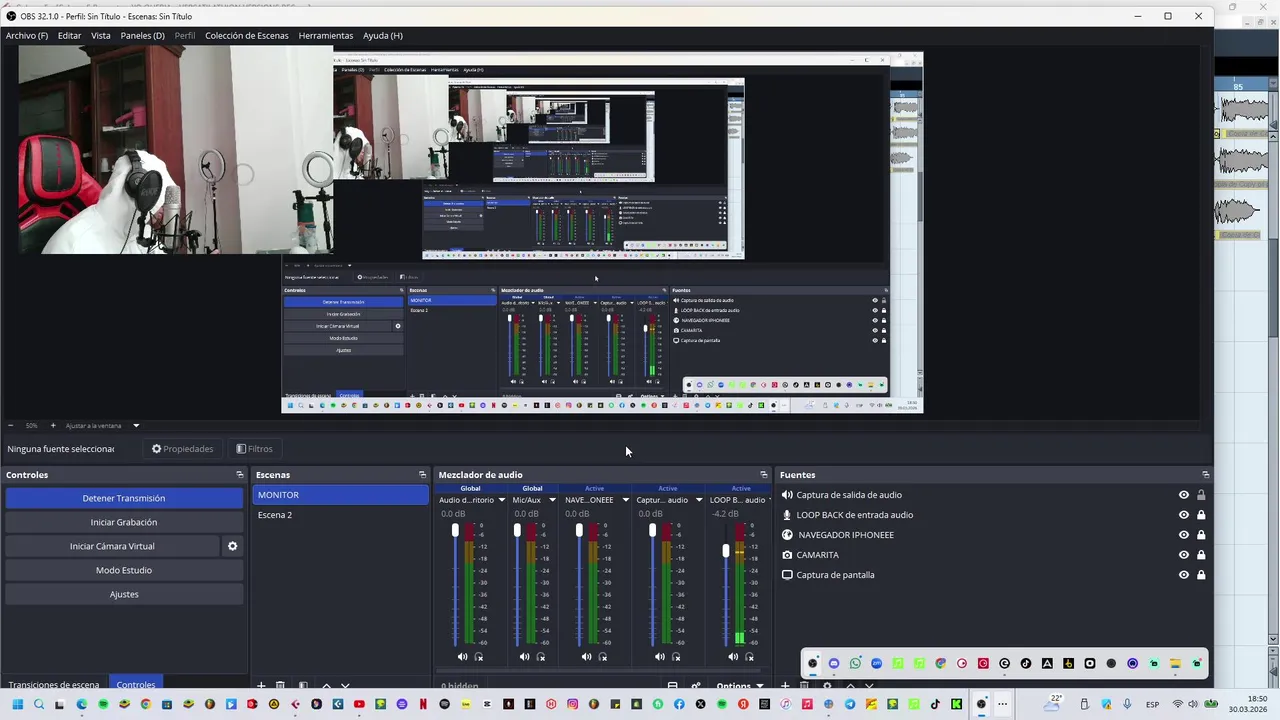Open Mic/Aux channel options dropdown

[x=552, y=500]
